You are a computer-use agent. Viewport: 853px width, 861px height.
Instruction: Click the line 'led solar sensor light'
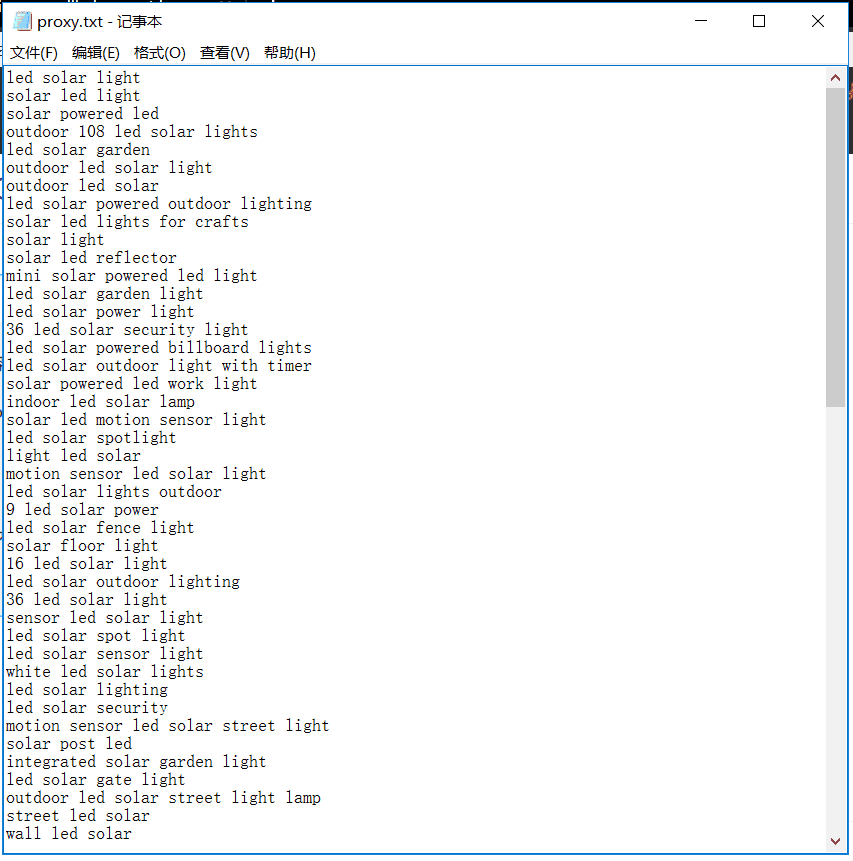tap(105, 655)
